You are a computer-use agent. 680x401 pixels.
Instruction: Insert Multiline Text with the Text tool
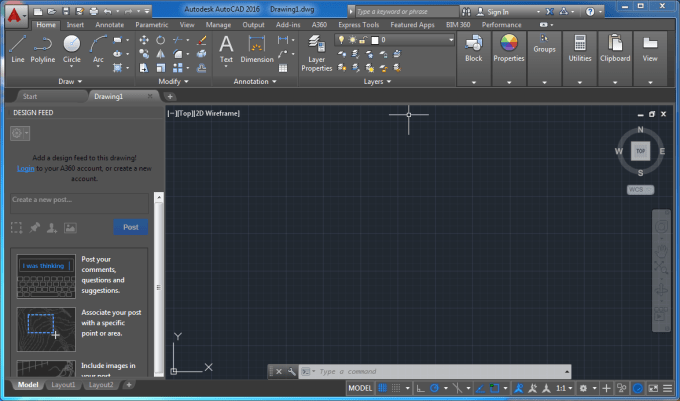point(226,49)
